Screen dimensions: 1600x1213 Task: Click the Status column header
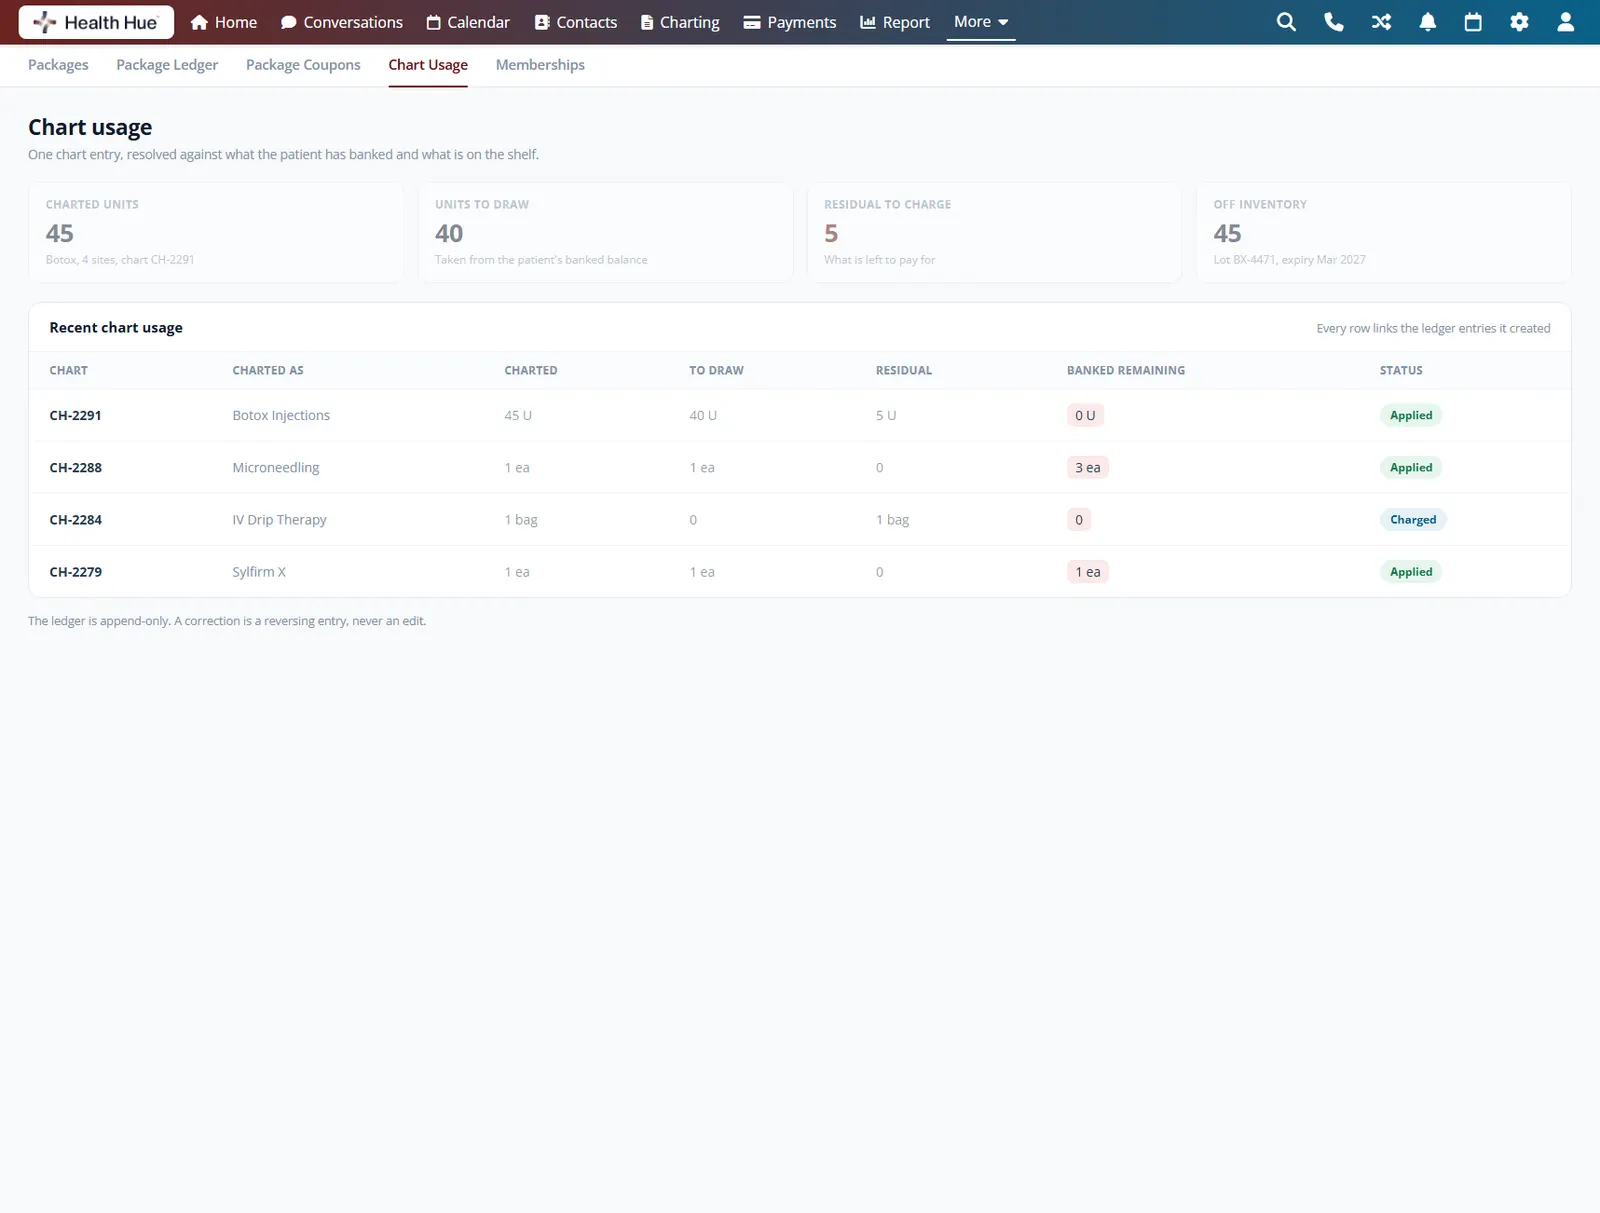point(1401,370)
